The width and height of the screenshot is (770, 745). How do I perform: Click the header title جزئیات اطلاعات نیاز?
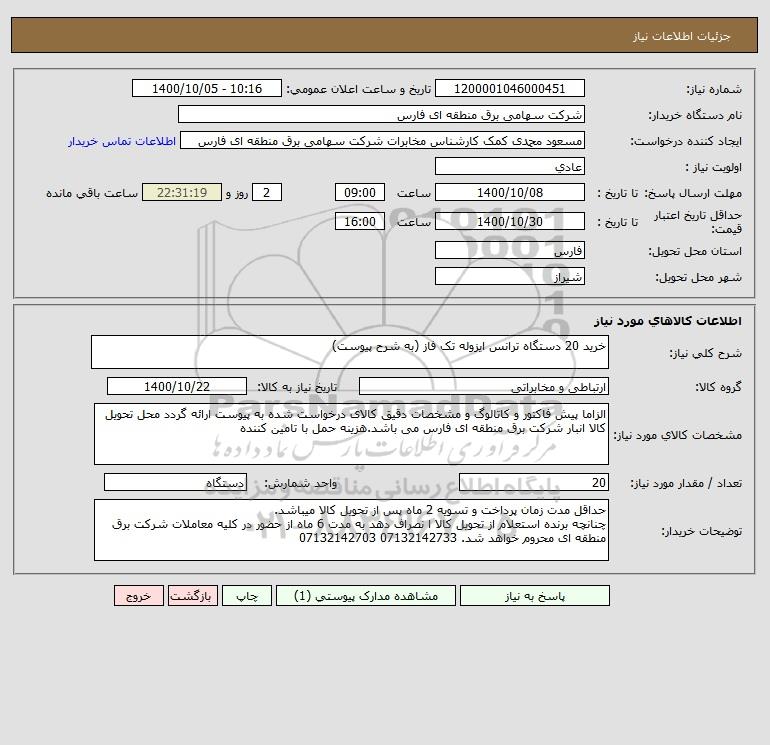682,36
